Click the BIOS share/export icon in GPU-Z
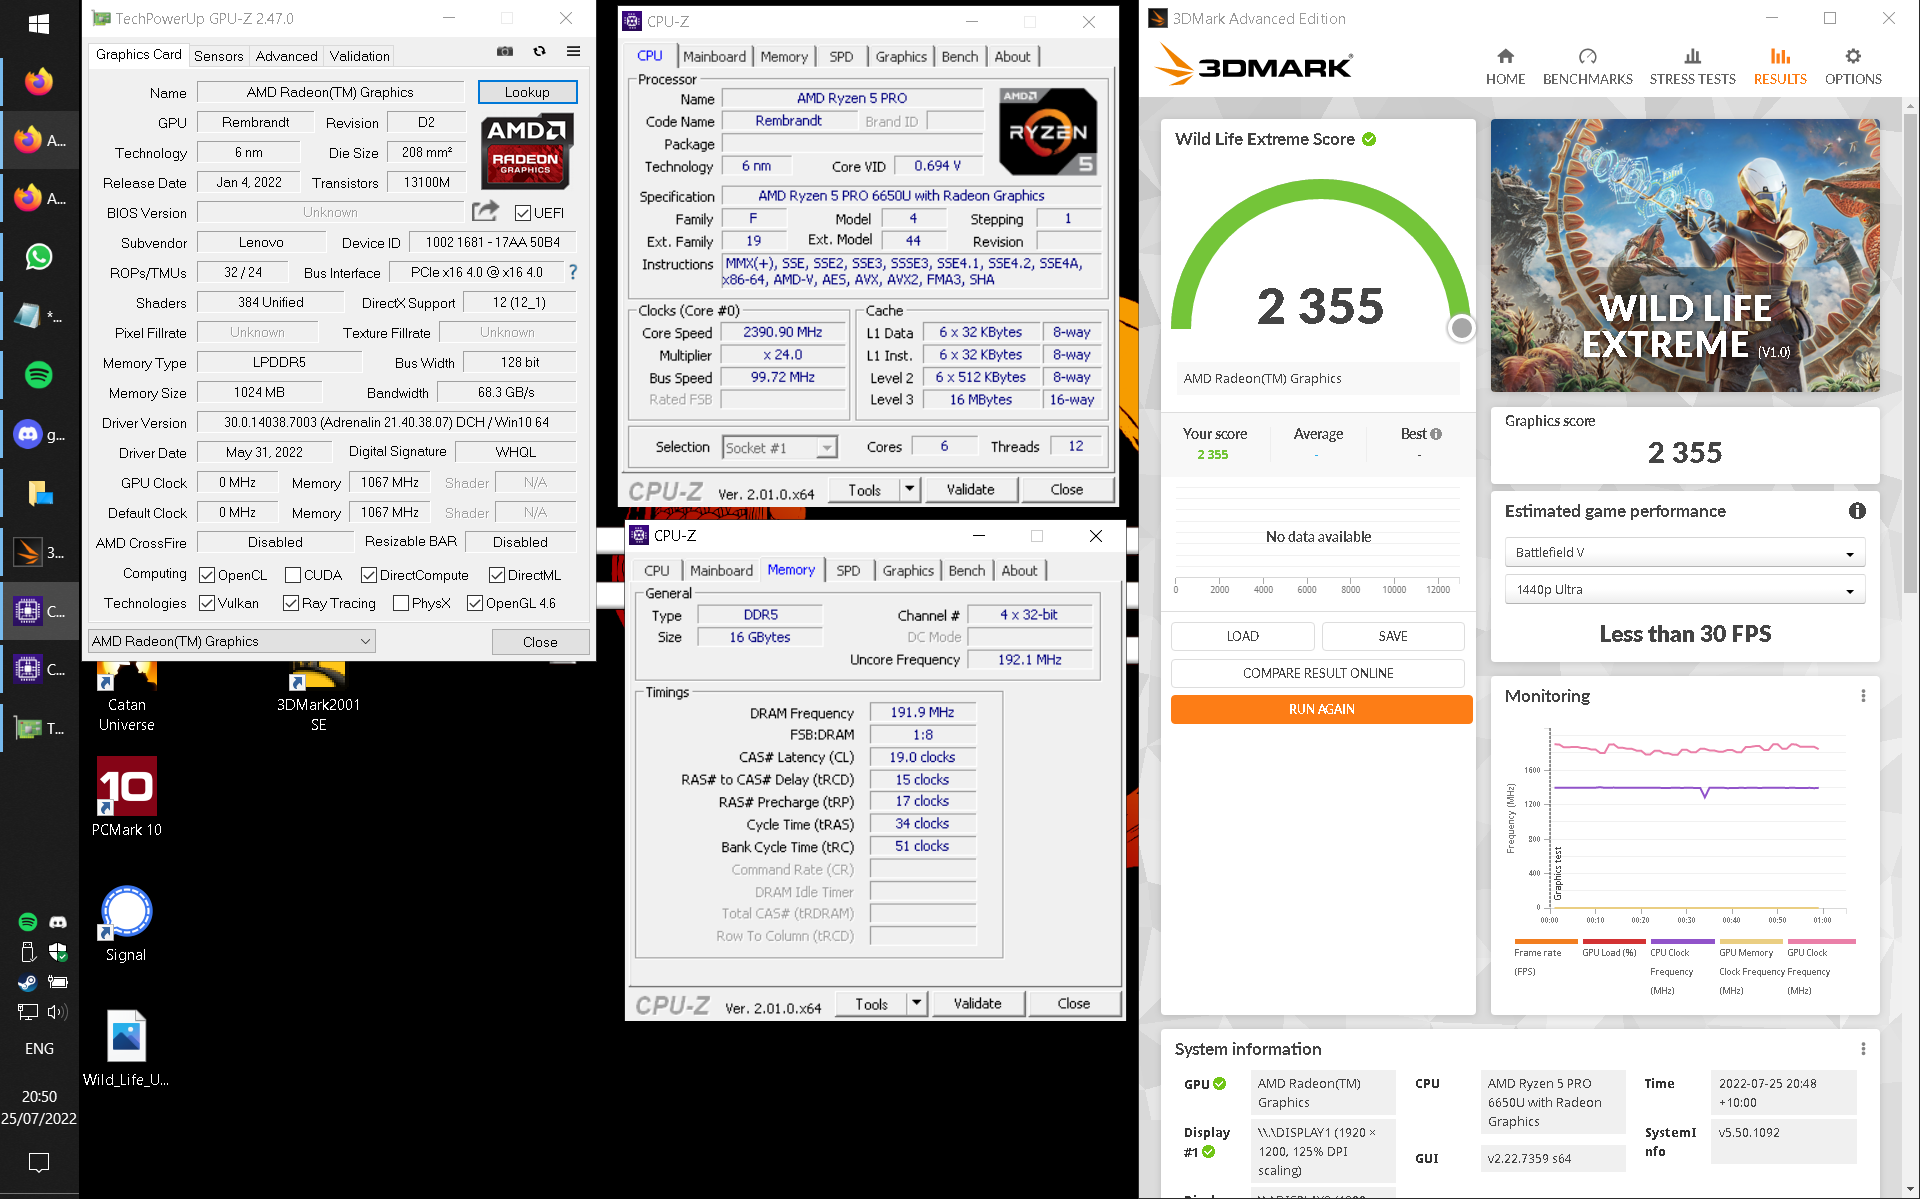The height and width of the screenshot is (1199, 1920). pyautogui.click(x=485, y=211)
